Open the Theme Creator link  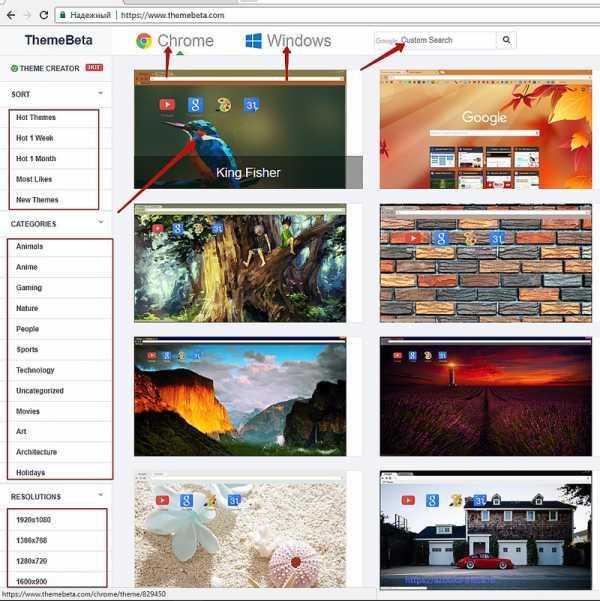(49, 68)
